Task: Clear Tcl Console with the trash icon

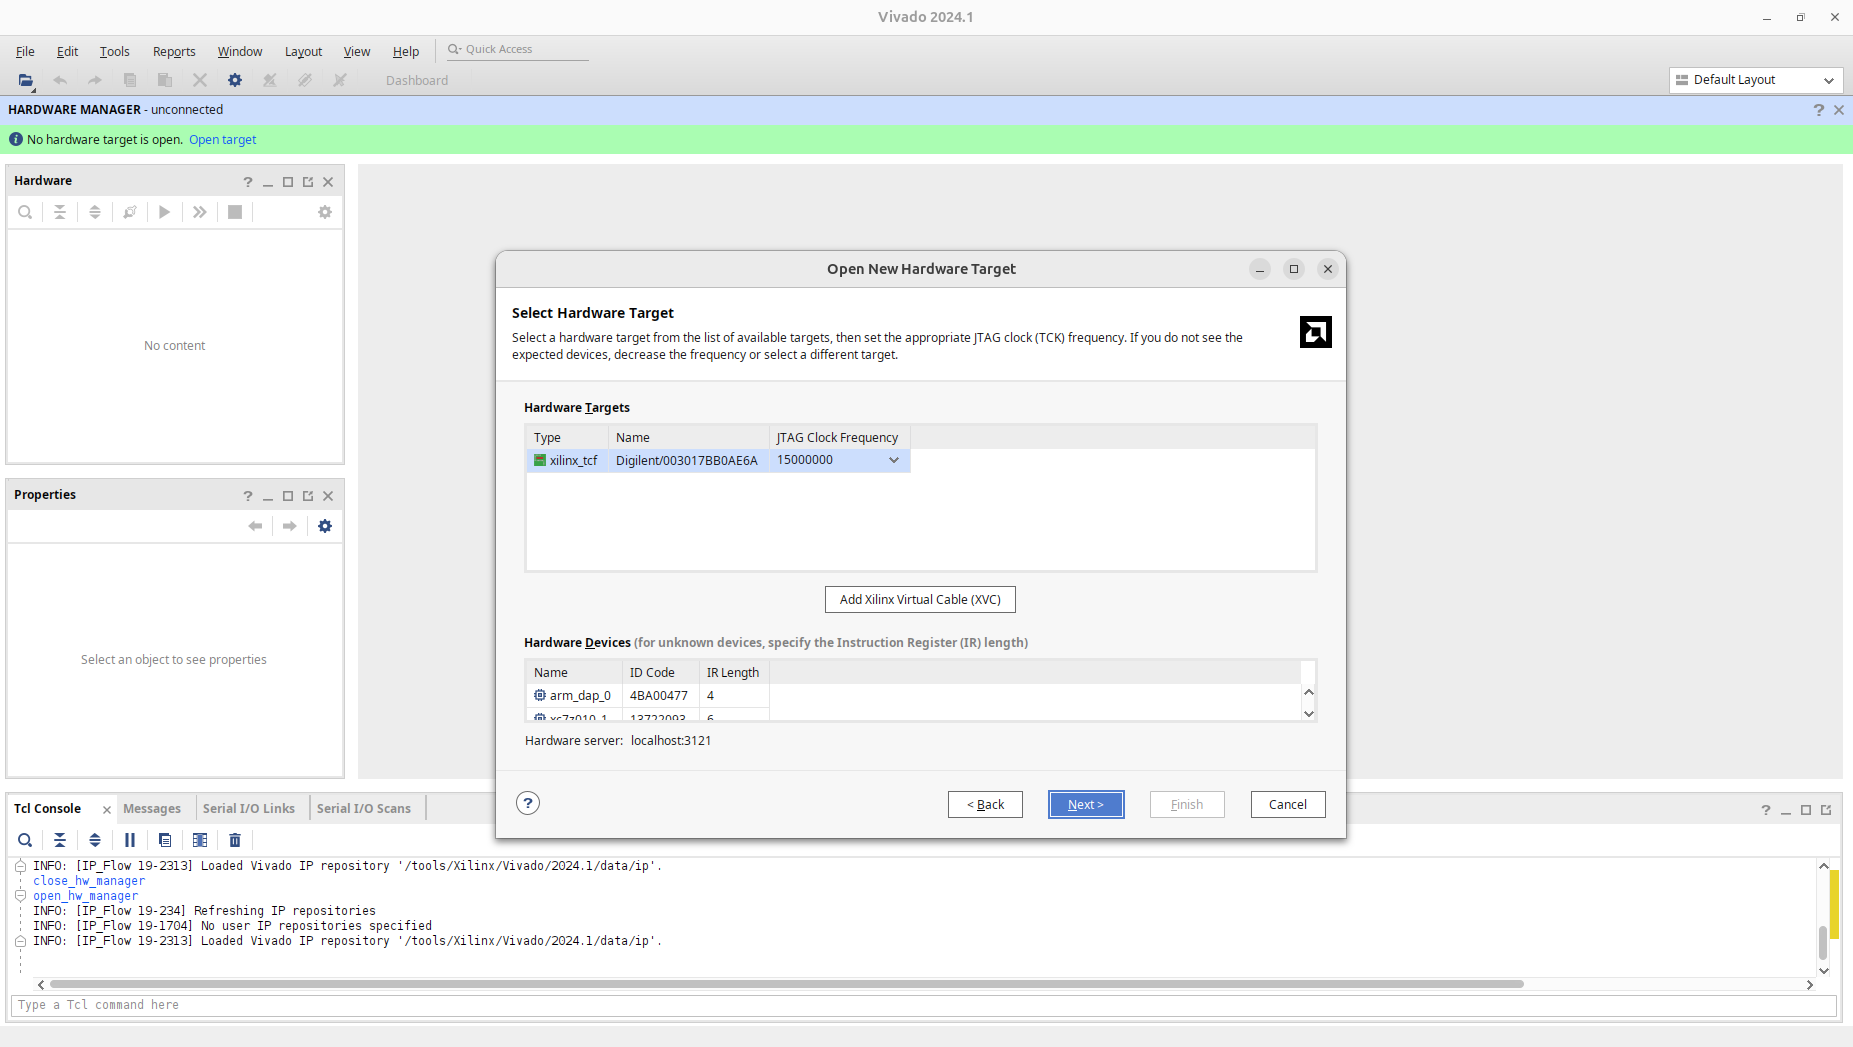Action: click(235, 840)
